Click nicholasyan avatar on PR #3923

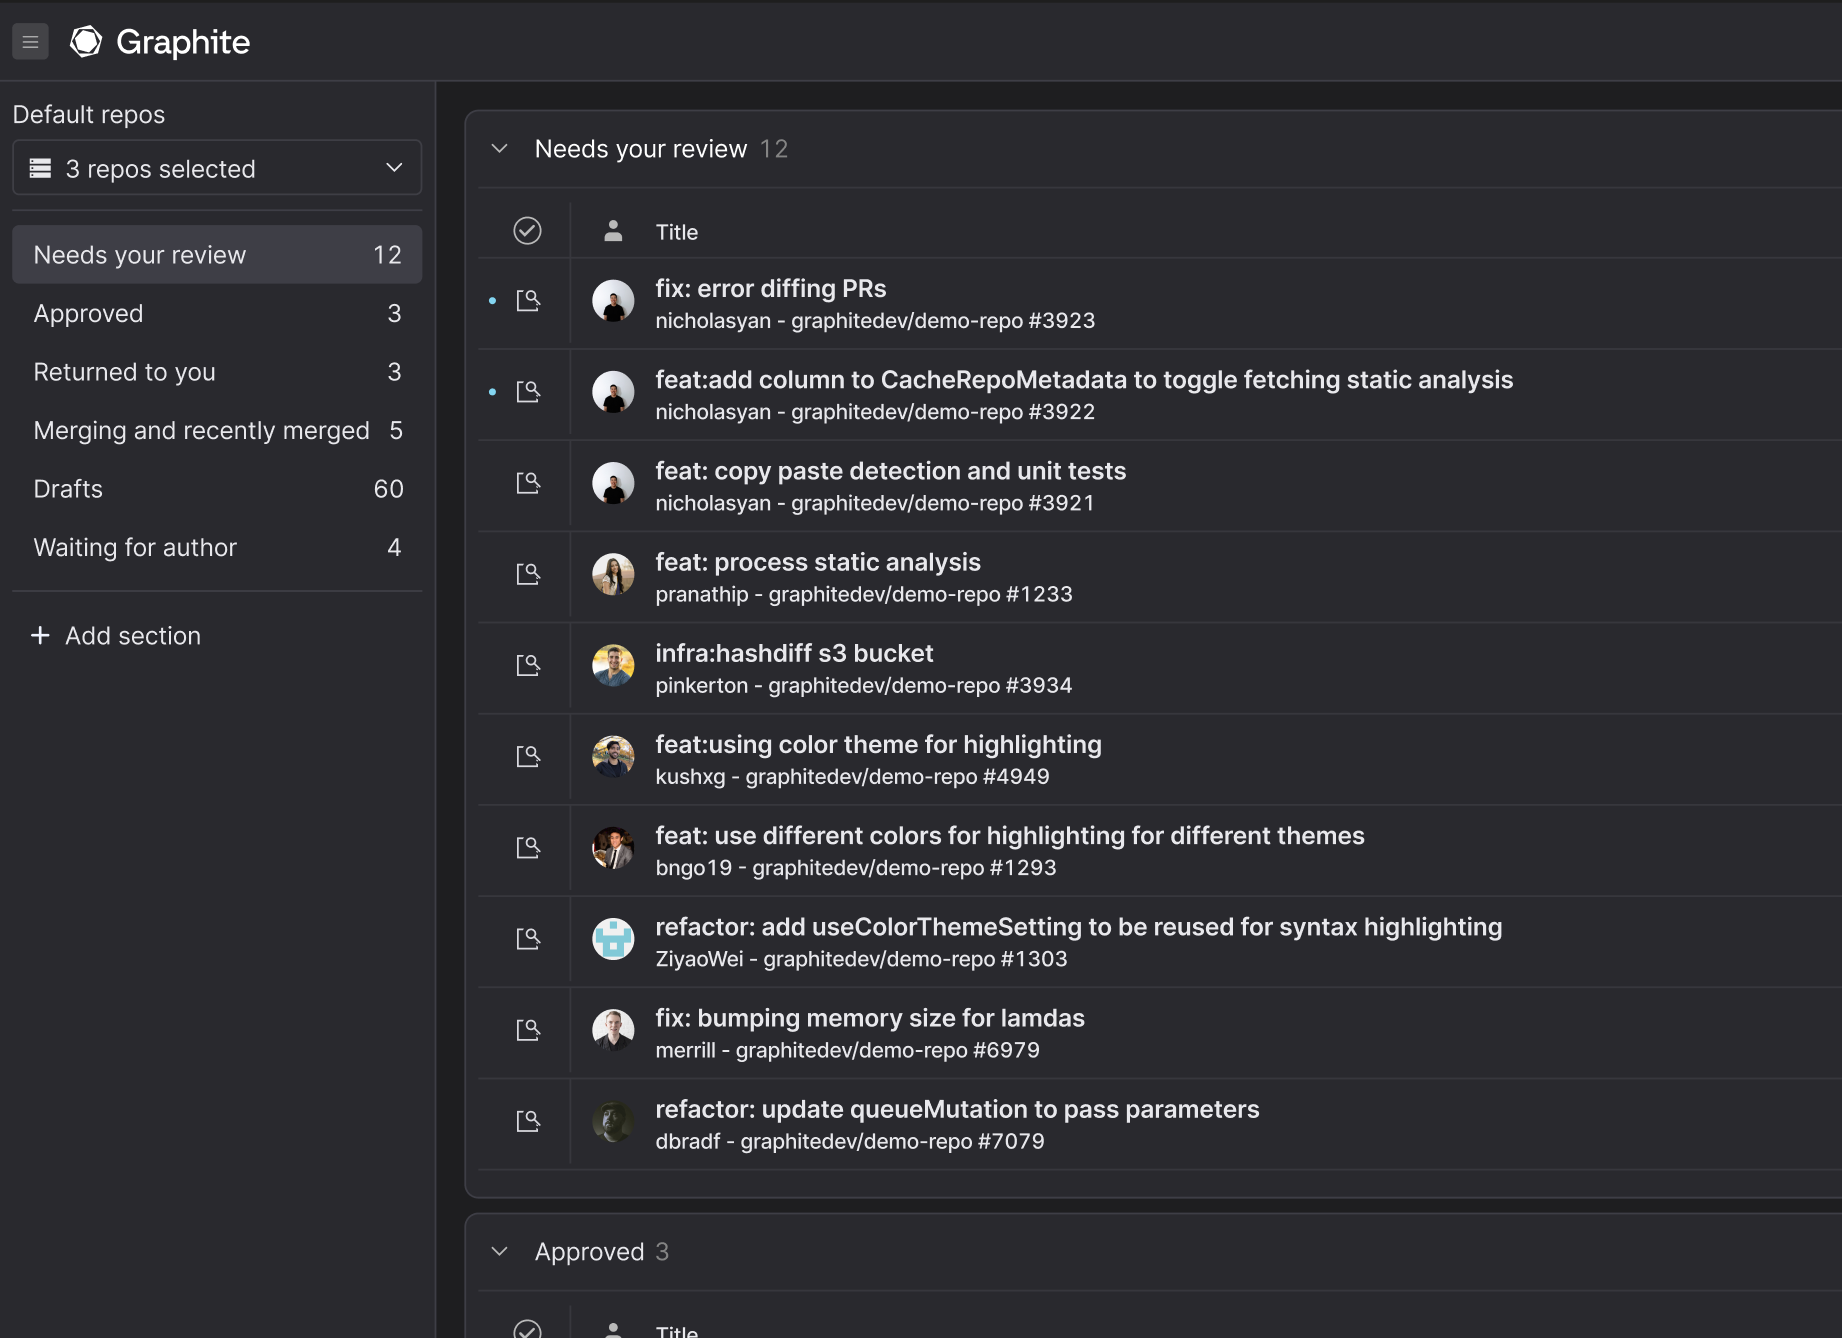(613, 301)
